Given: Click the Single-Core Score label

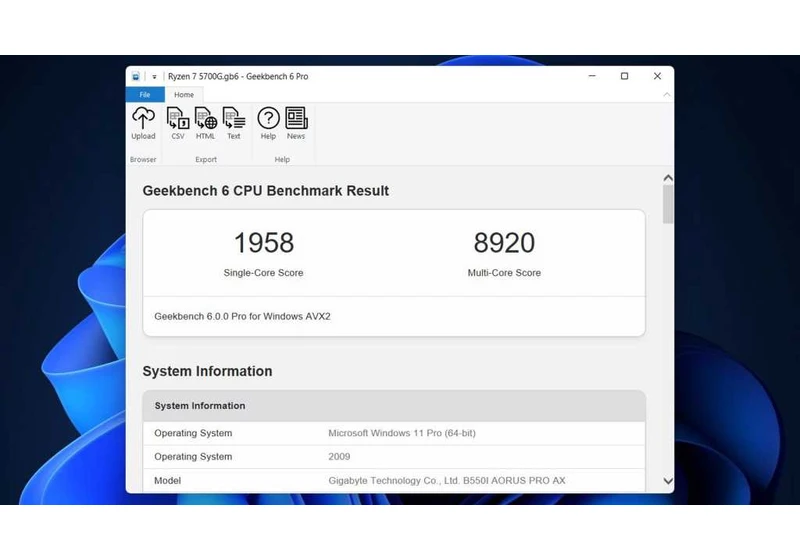Looking at the screenshot, I should [263, 273].
